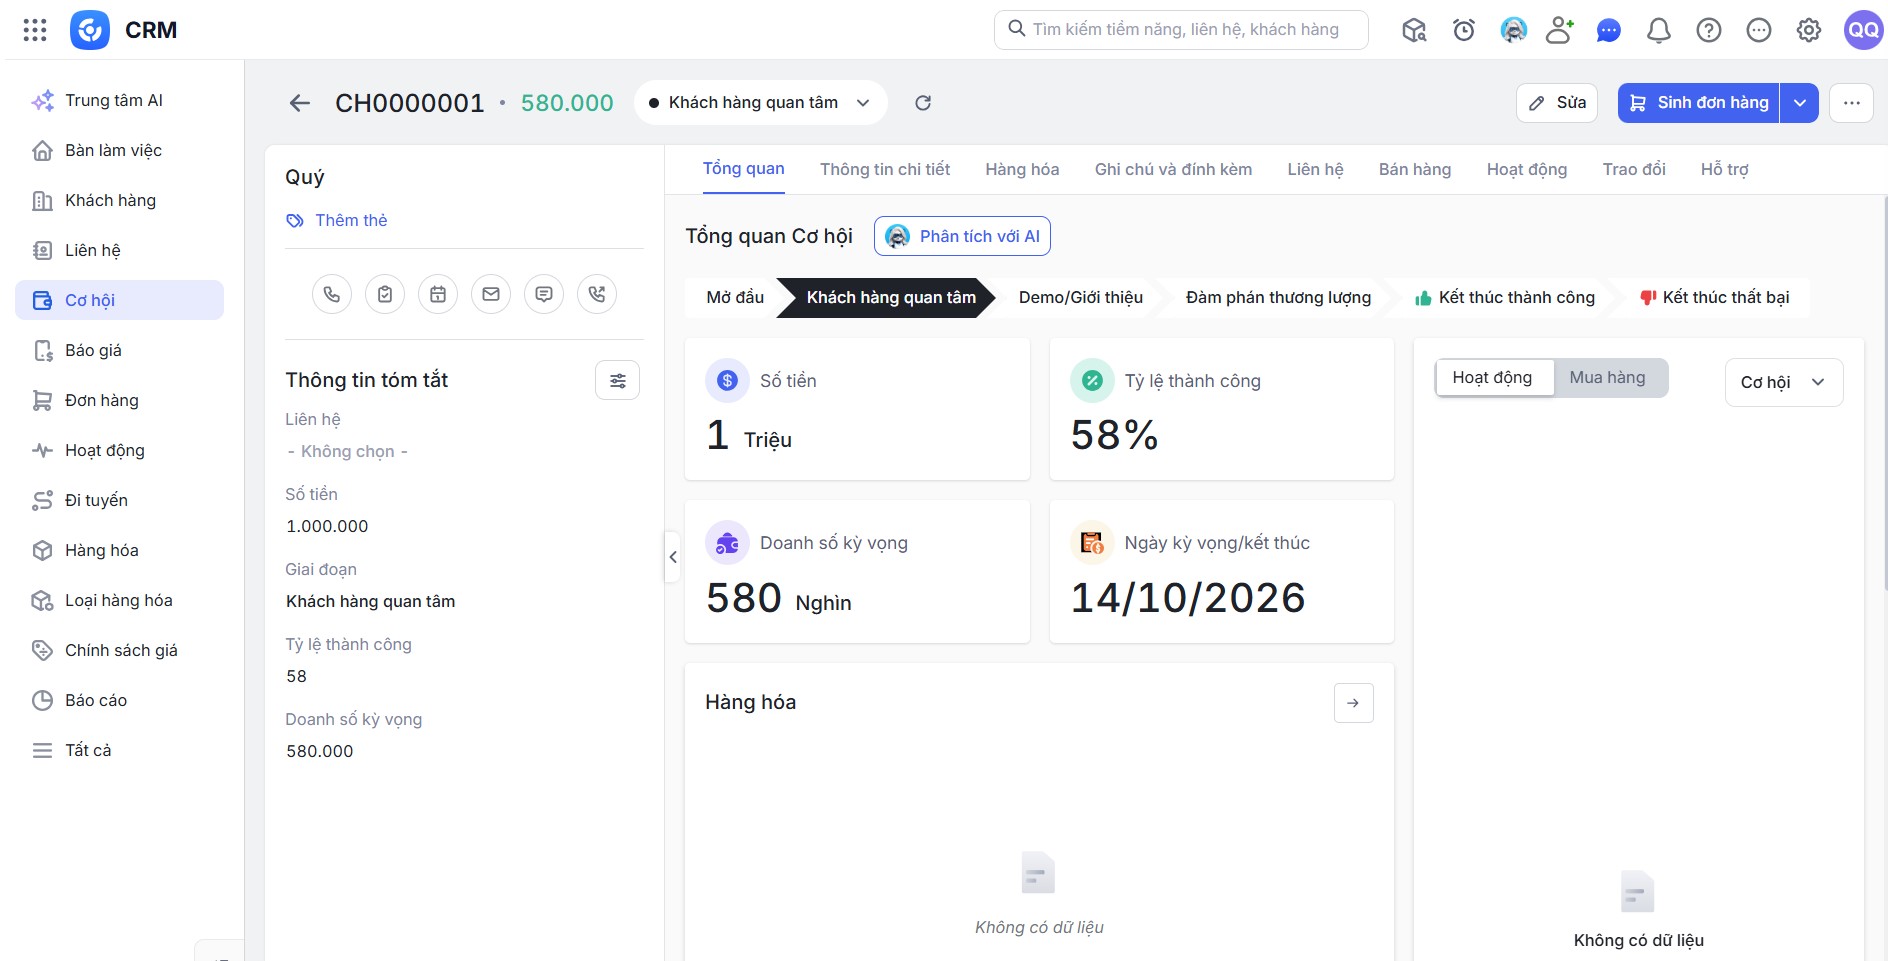Open the product lookup box icon

point(1414,30)
